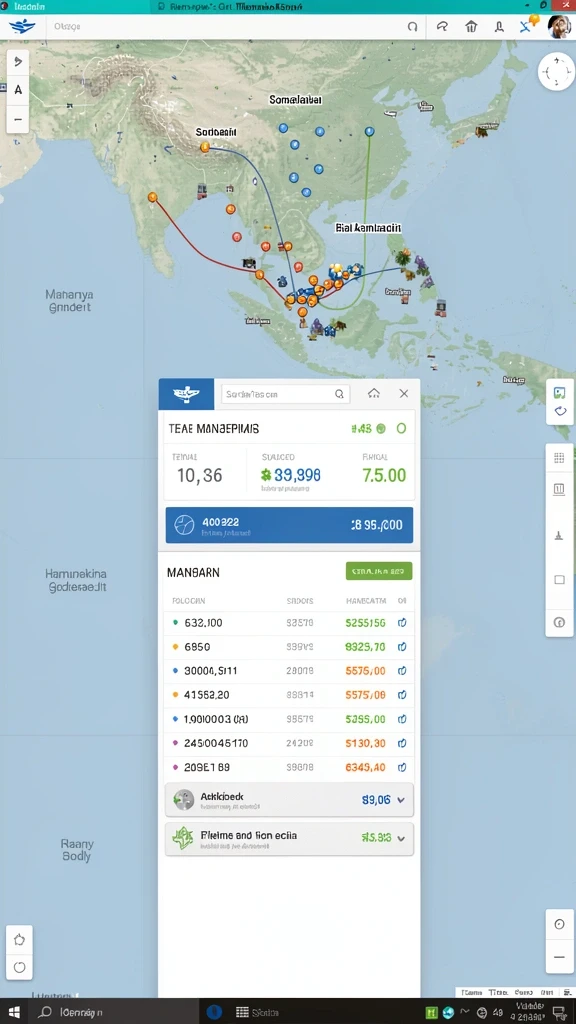Click the action icon in the 30004,S111 row
576x1024 pixels.
[x=402, y=671]
